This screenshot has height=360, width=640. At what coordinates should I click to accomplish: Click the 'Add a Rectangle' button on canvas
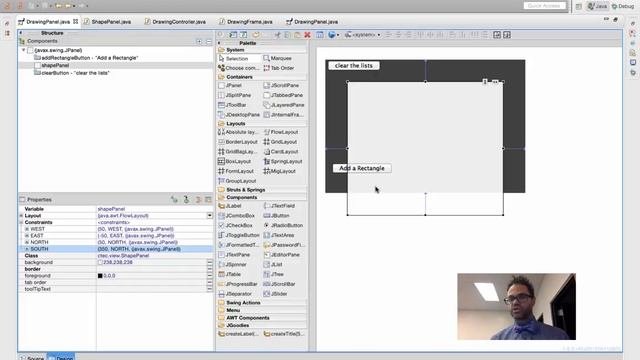(362, 168)
